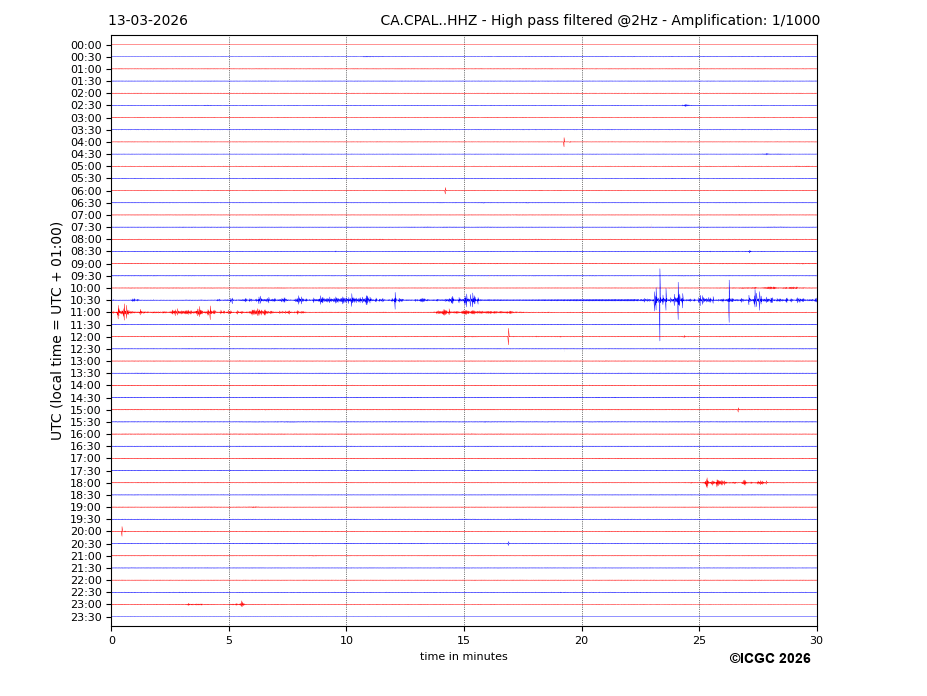Click the 15 tick on the minutes axis
This screenshot has height=696, width=927.
point(464,640)
